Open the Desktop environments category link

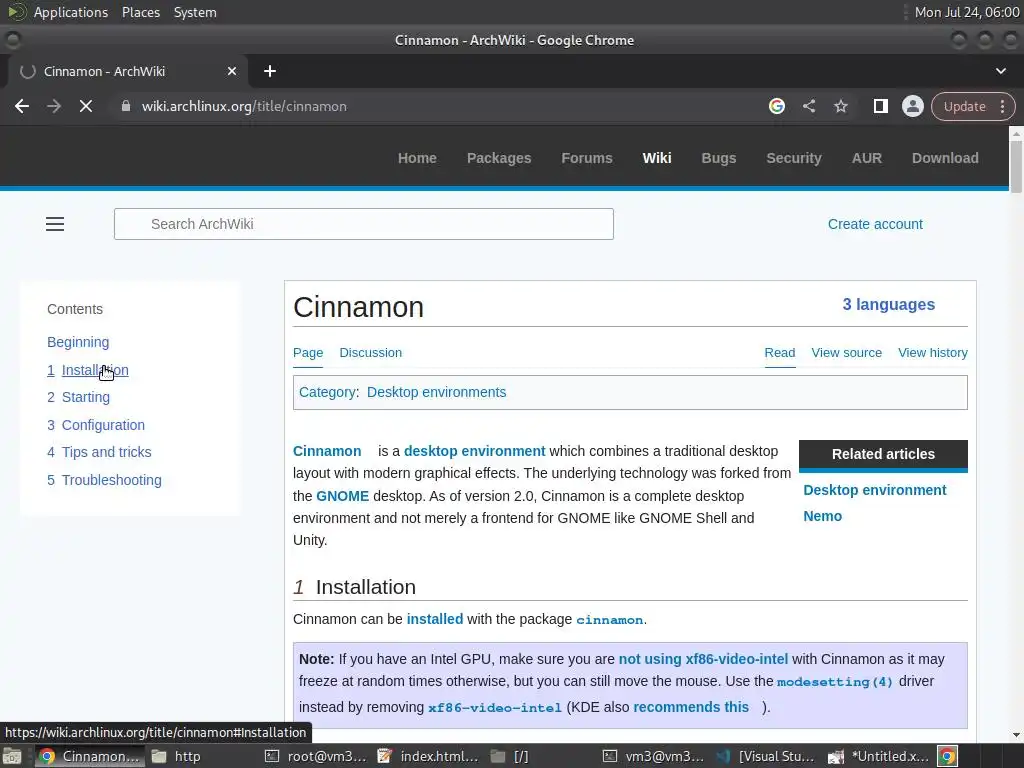(x=436, y=392)
